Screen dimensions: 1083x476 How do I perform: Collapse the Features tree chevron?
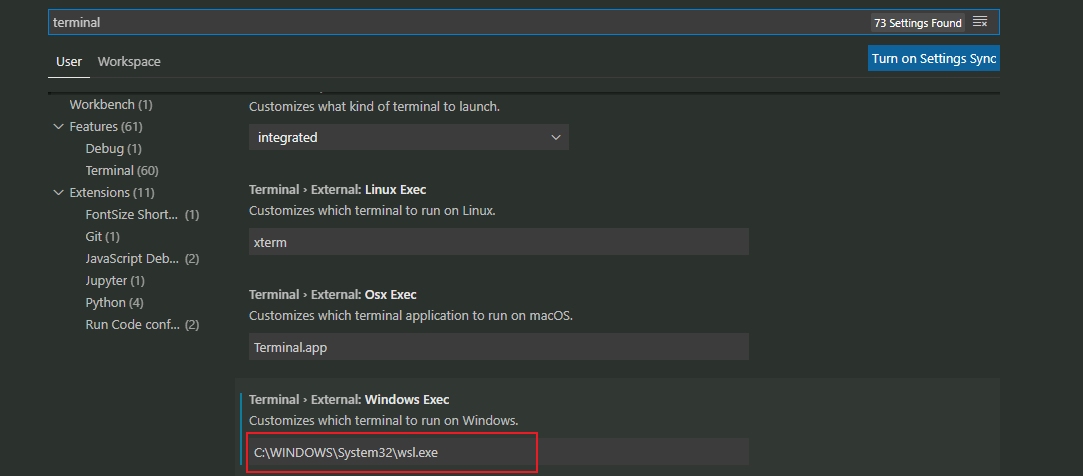[x=58, y=127]
